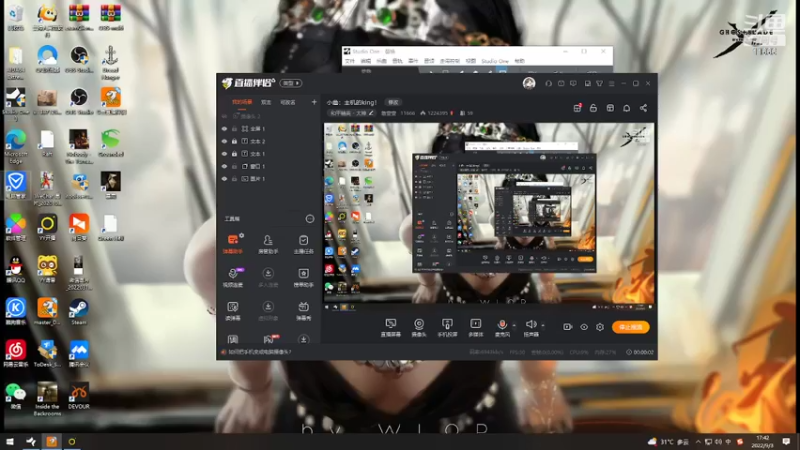The width and height of the screenshot is (800, 450).
Task: Start recording with the camcorder icon
Action: [567, 327]
